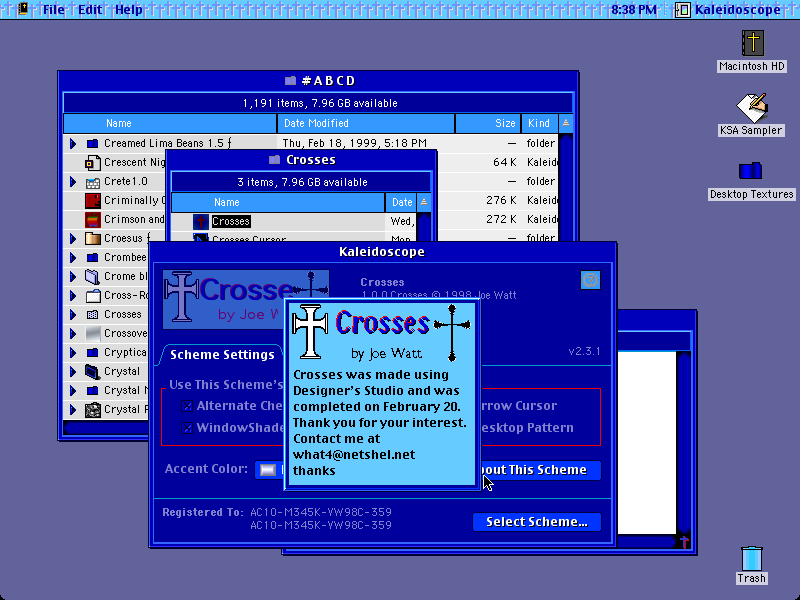This screenshot has width=800, height=600.
Task: Click the #ABCD window title bar
Action: (318, 81)
